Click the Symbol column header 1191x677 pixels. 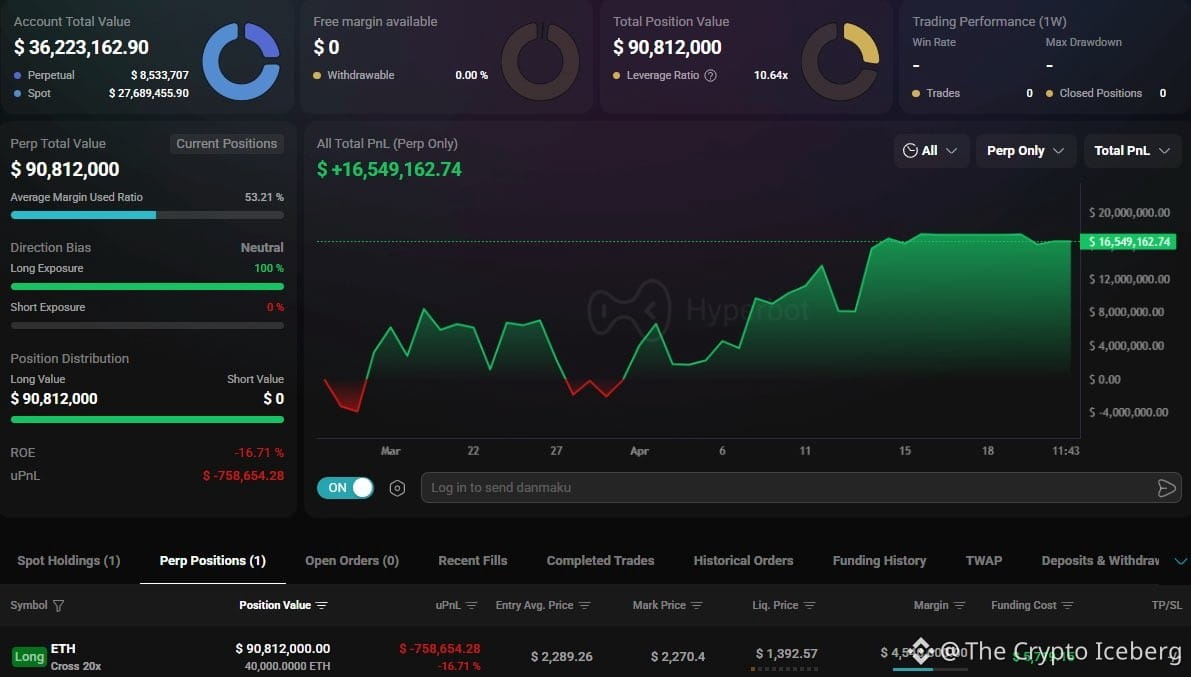(x=28, y=606)
